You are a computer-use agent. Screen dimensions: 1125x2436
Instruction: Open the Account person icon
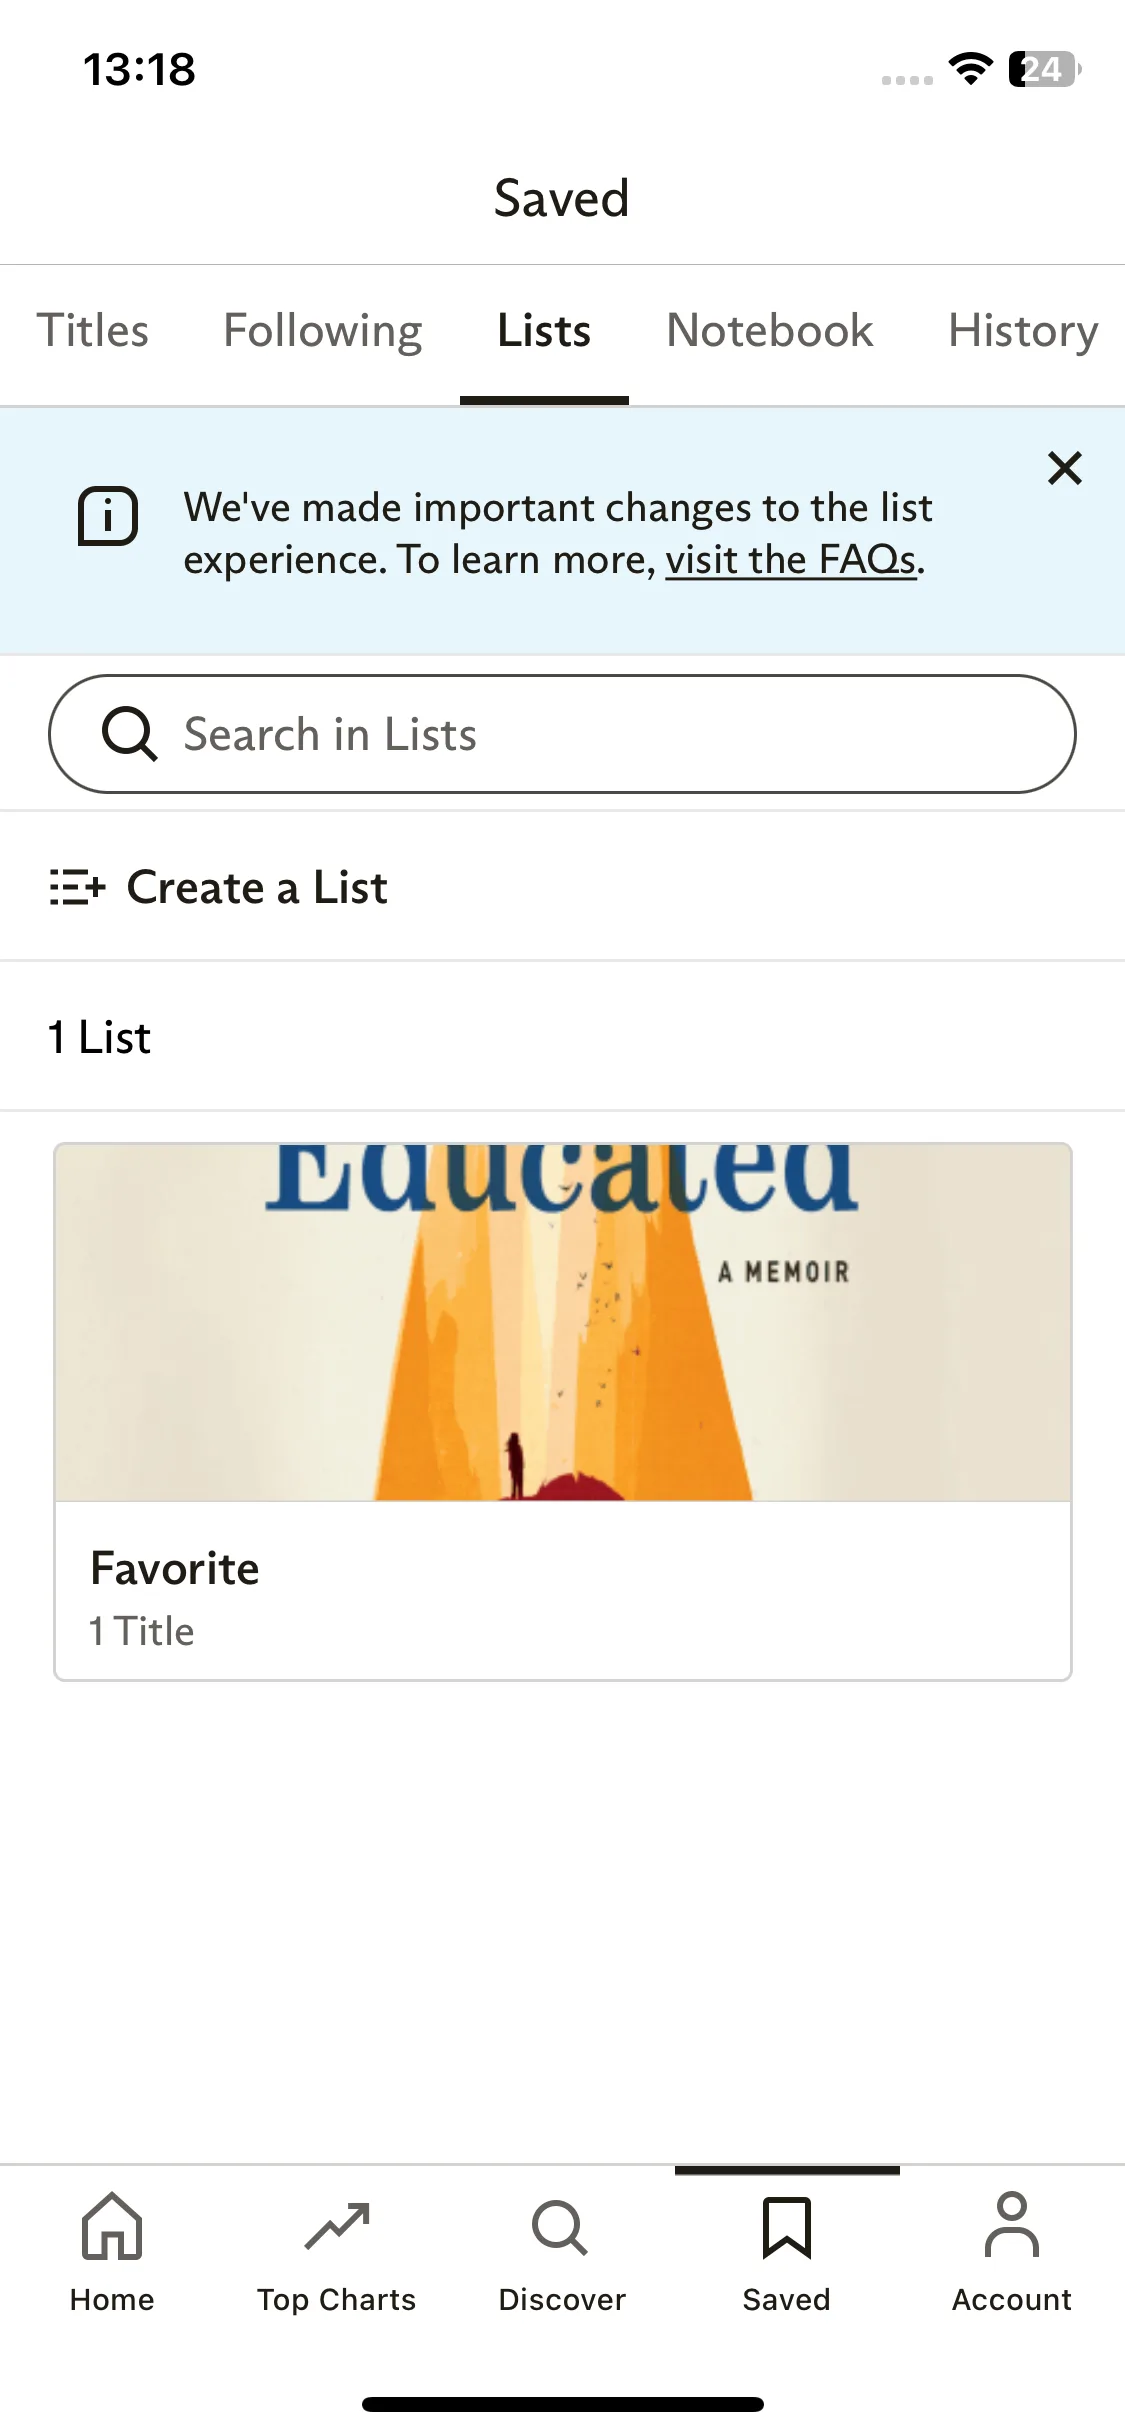tap(1012, 2225)
